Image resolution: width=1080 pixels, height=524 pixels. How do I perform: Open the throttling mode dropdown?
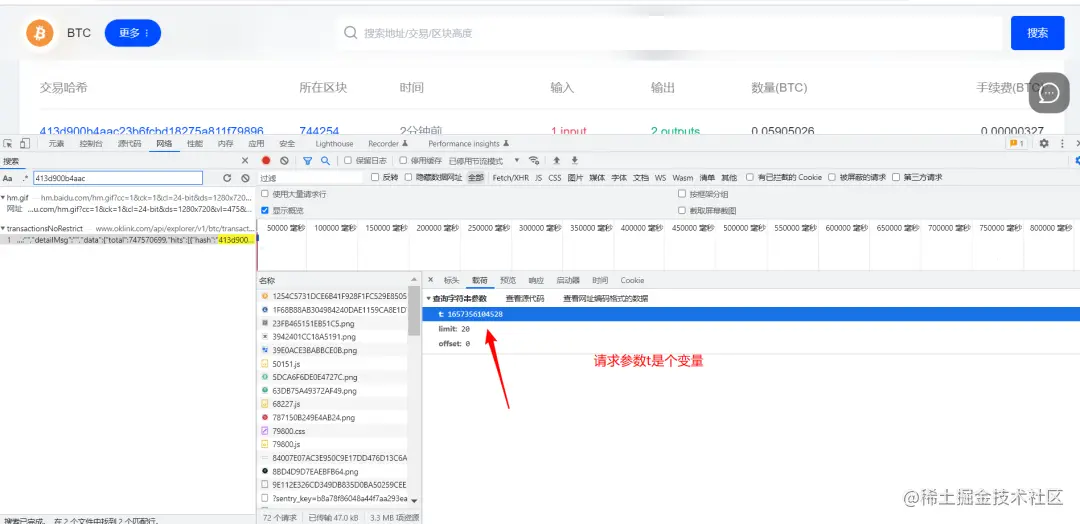(484, 160)
